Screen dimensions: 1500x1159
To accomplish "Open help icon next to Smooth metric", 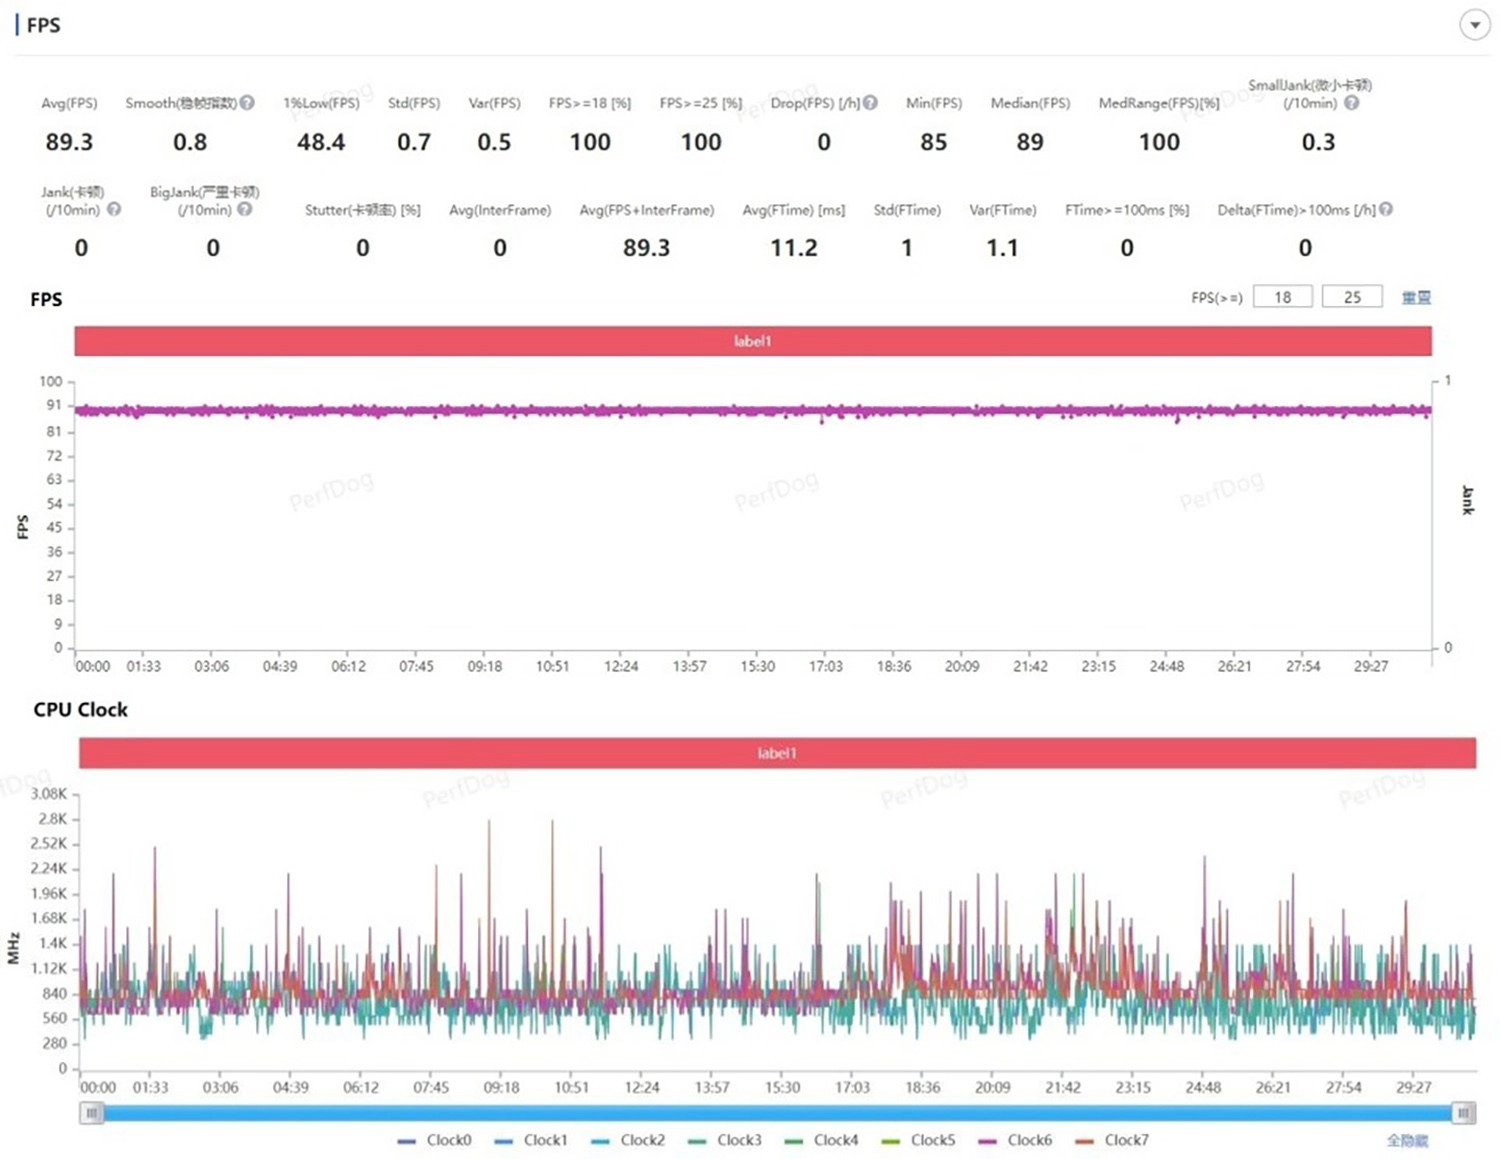I will tap(247, 102).
